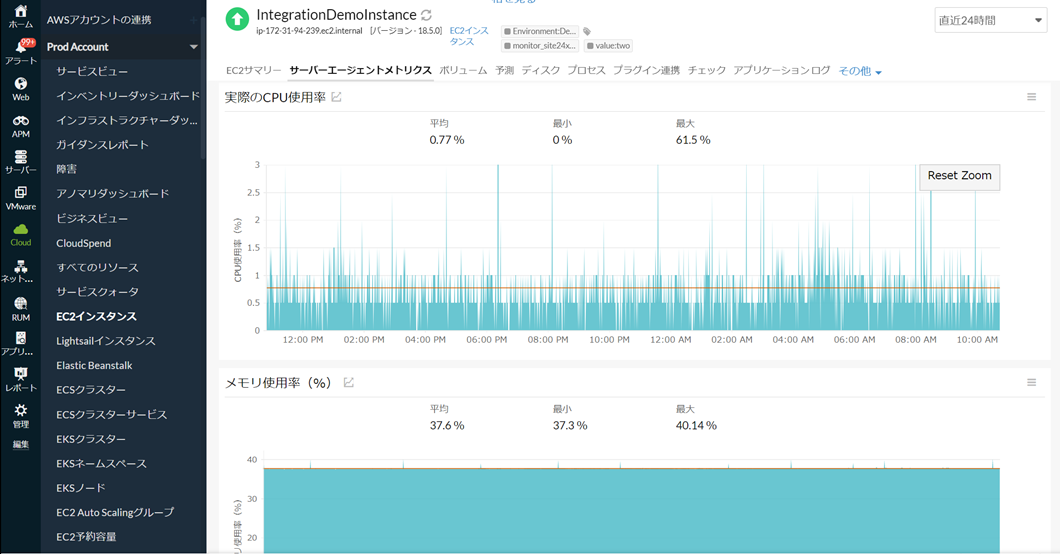The height and width of the screenshot is (554, 1060).
Task: Click the refresh icon beside IntegrationDemoInstance
Action: coord(427,15)
